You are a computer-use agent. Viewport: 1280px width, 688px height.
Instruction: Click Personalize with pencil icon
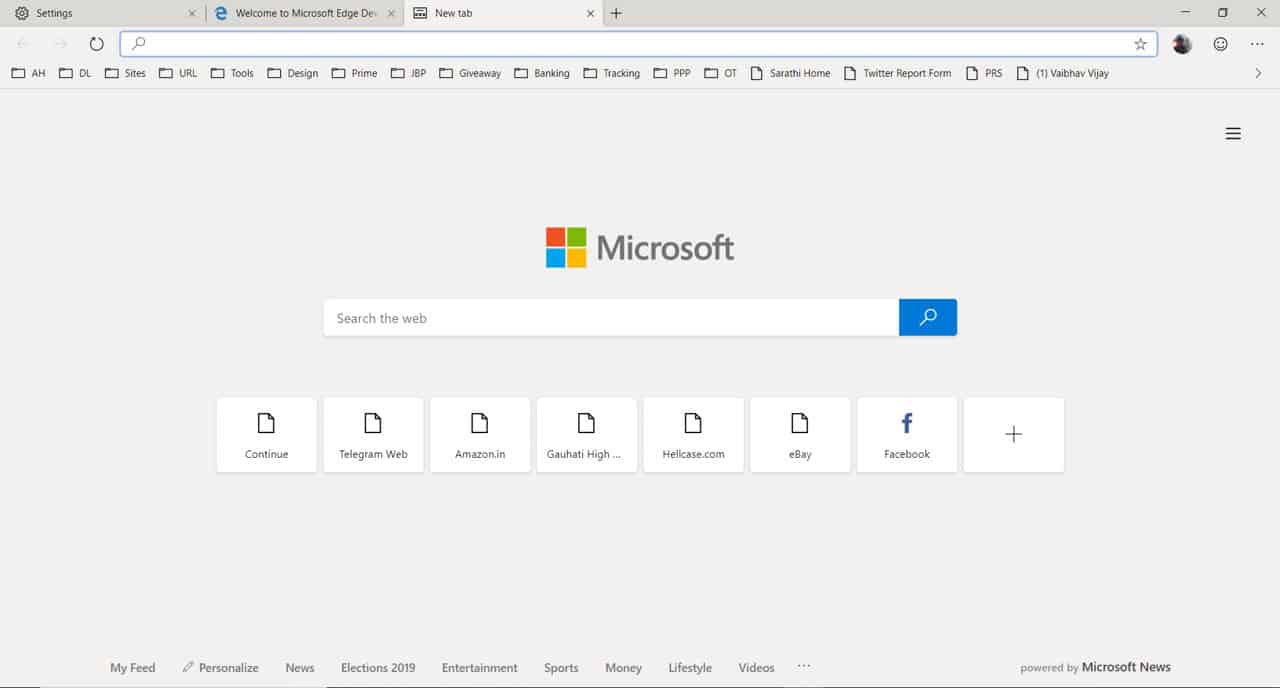[x=220, y=667]
